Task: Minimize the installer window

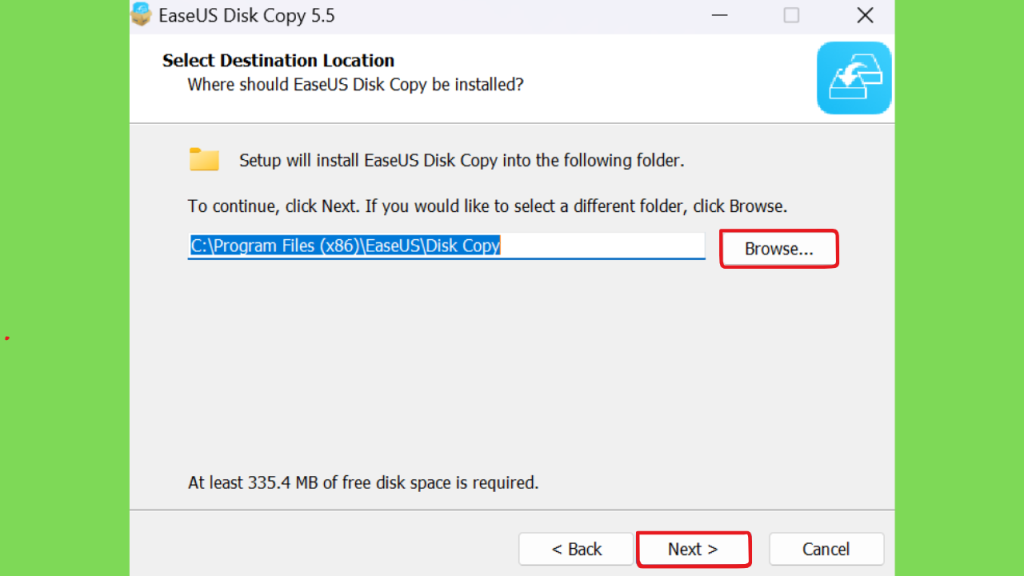Action: (720, 15)
